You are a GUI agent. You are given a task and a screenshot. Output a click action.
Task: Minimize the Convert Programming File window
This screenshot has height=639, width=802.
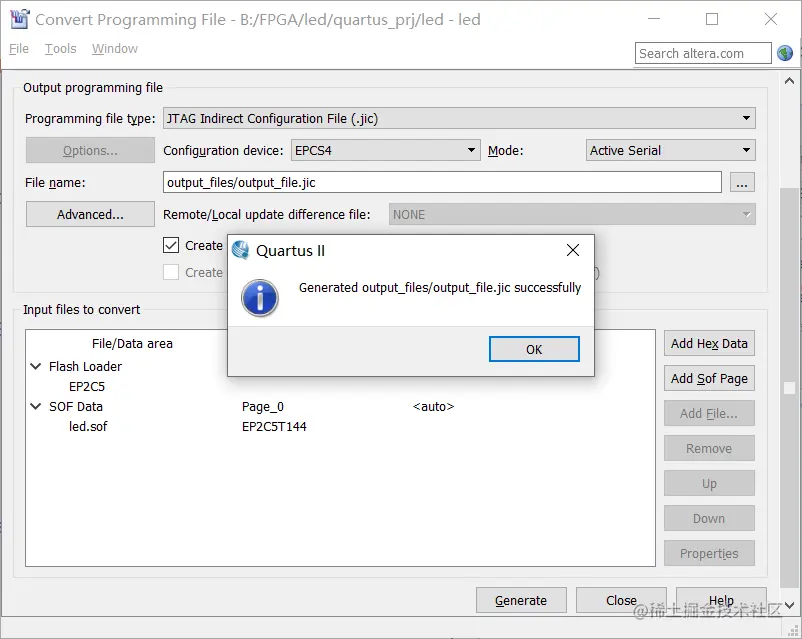(x=654, y=19)
